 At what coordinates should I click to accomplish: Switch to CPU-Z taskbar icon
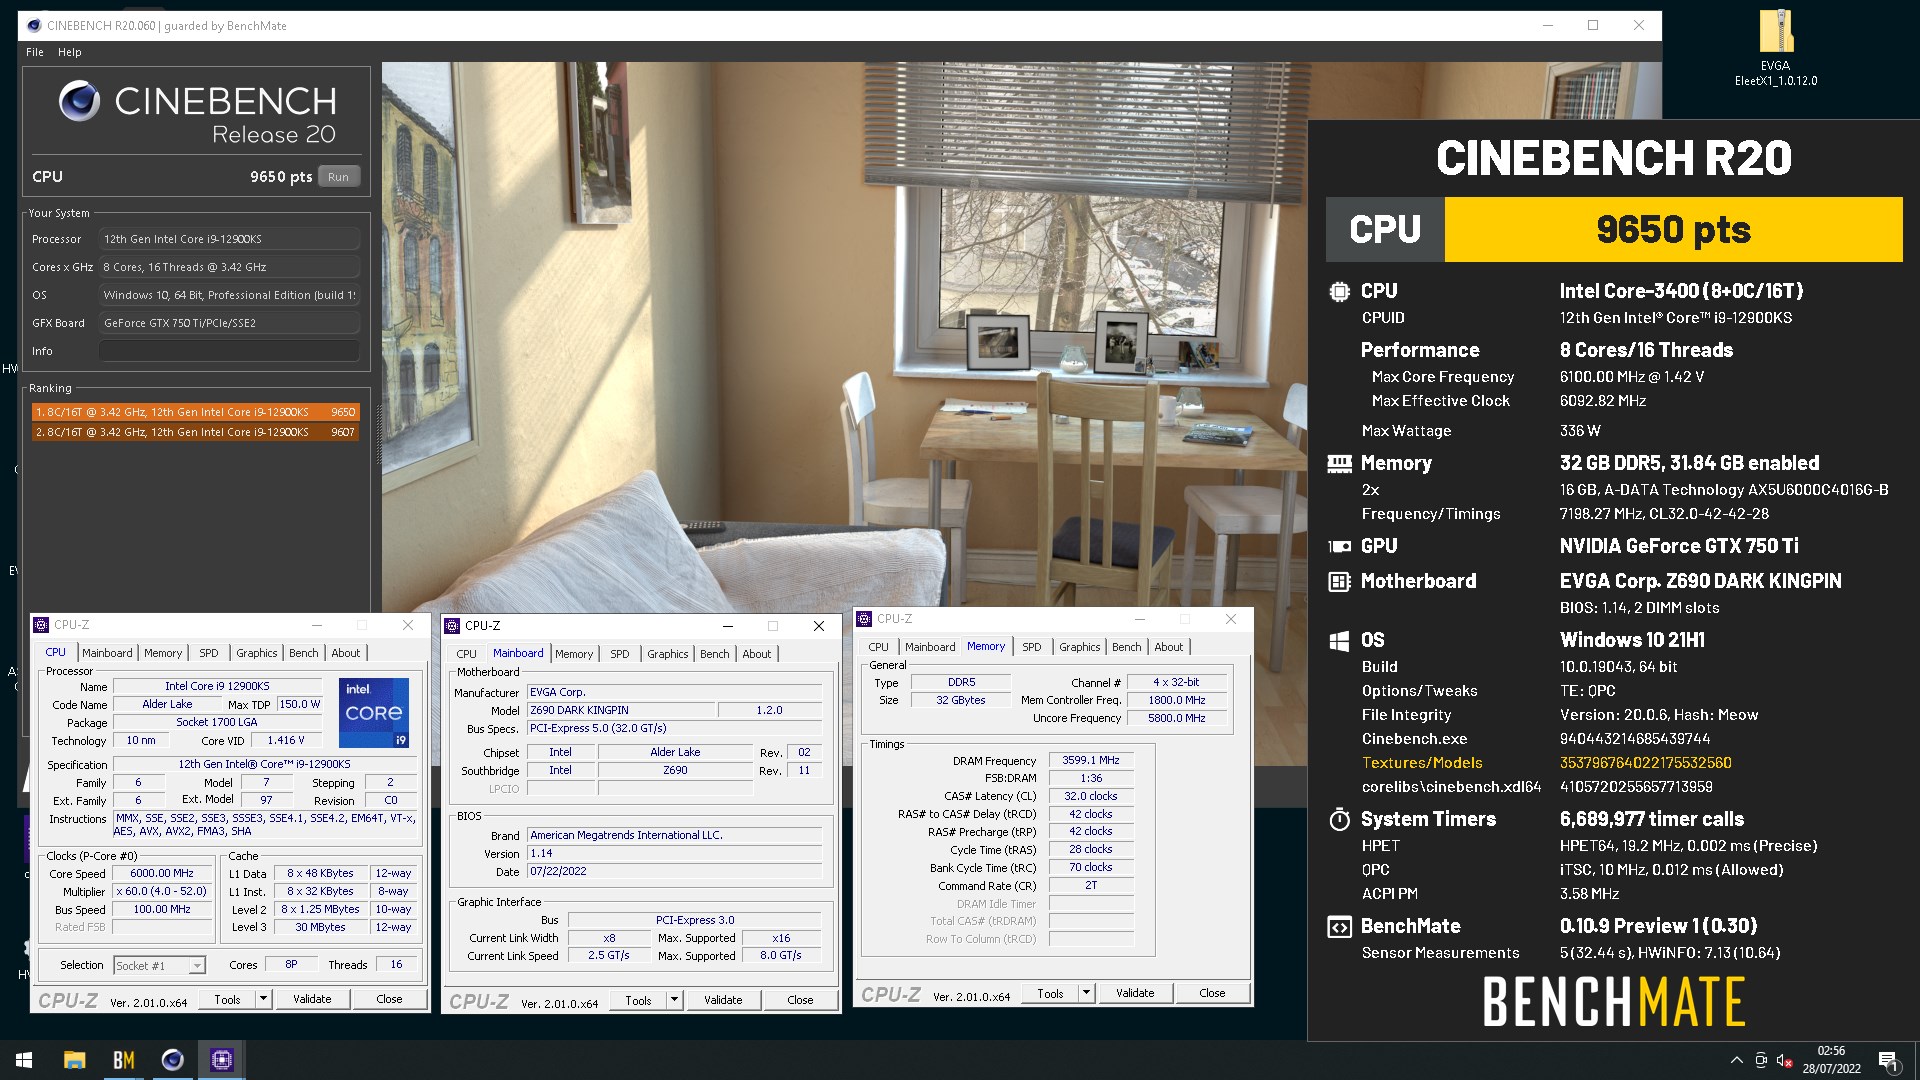coord(222,1060)
